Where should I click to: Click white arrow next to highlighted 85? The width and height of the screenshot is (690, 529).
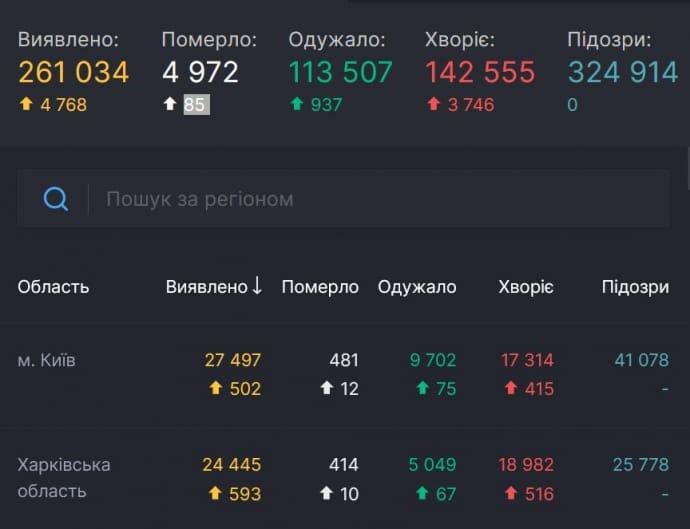(x=170, y=105)
